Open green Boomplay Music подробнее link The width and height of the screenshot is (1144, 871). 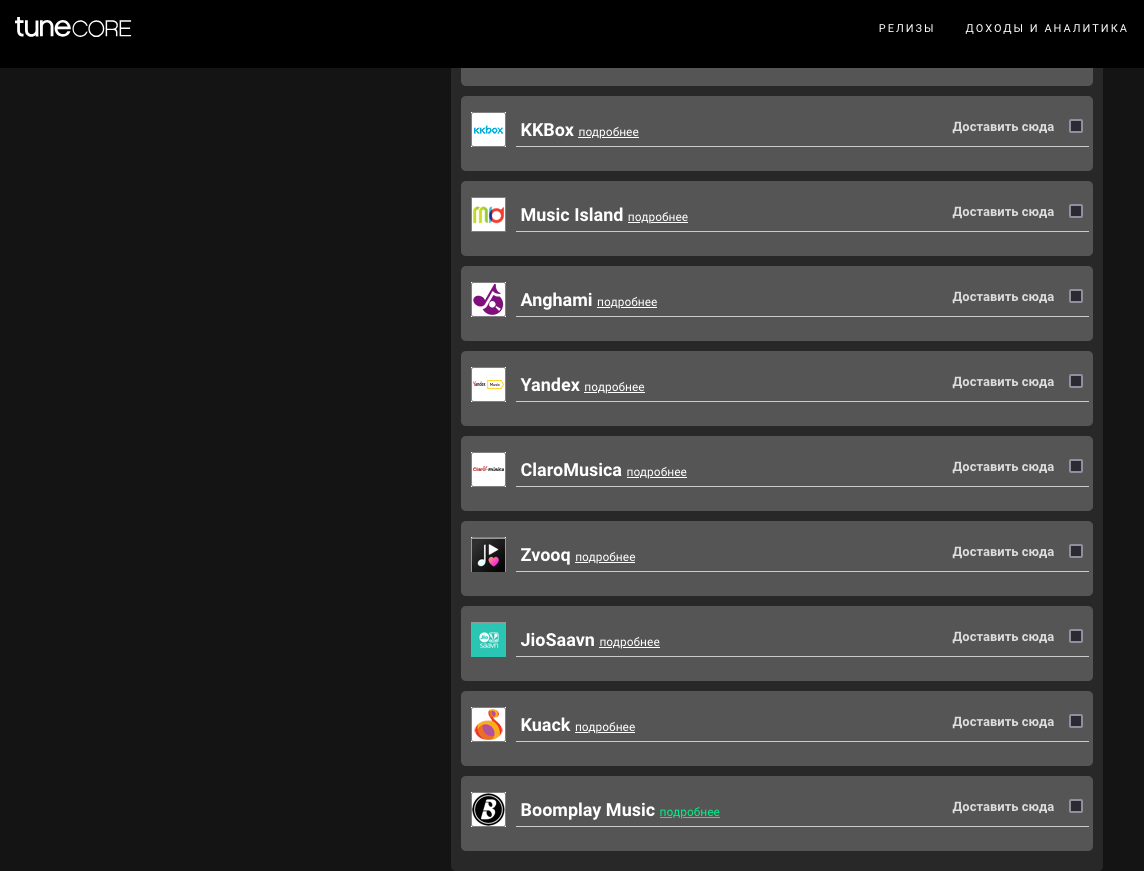pos(689,812)
